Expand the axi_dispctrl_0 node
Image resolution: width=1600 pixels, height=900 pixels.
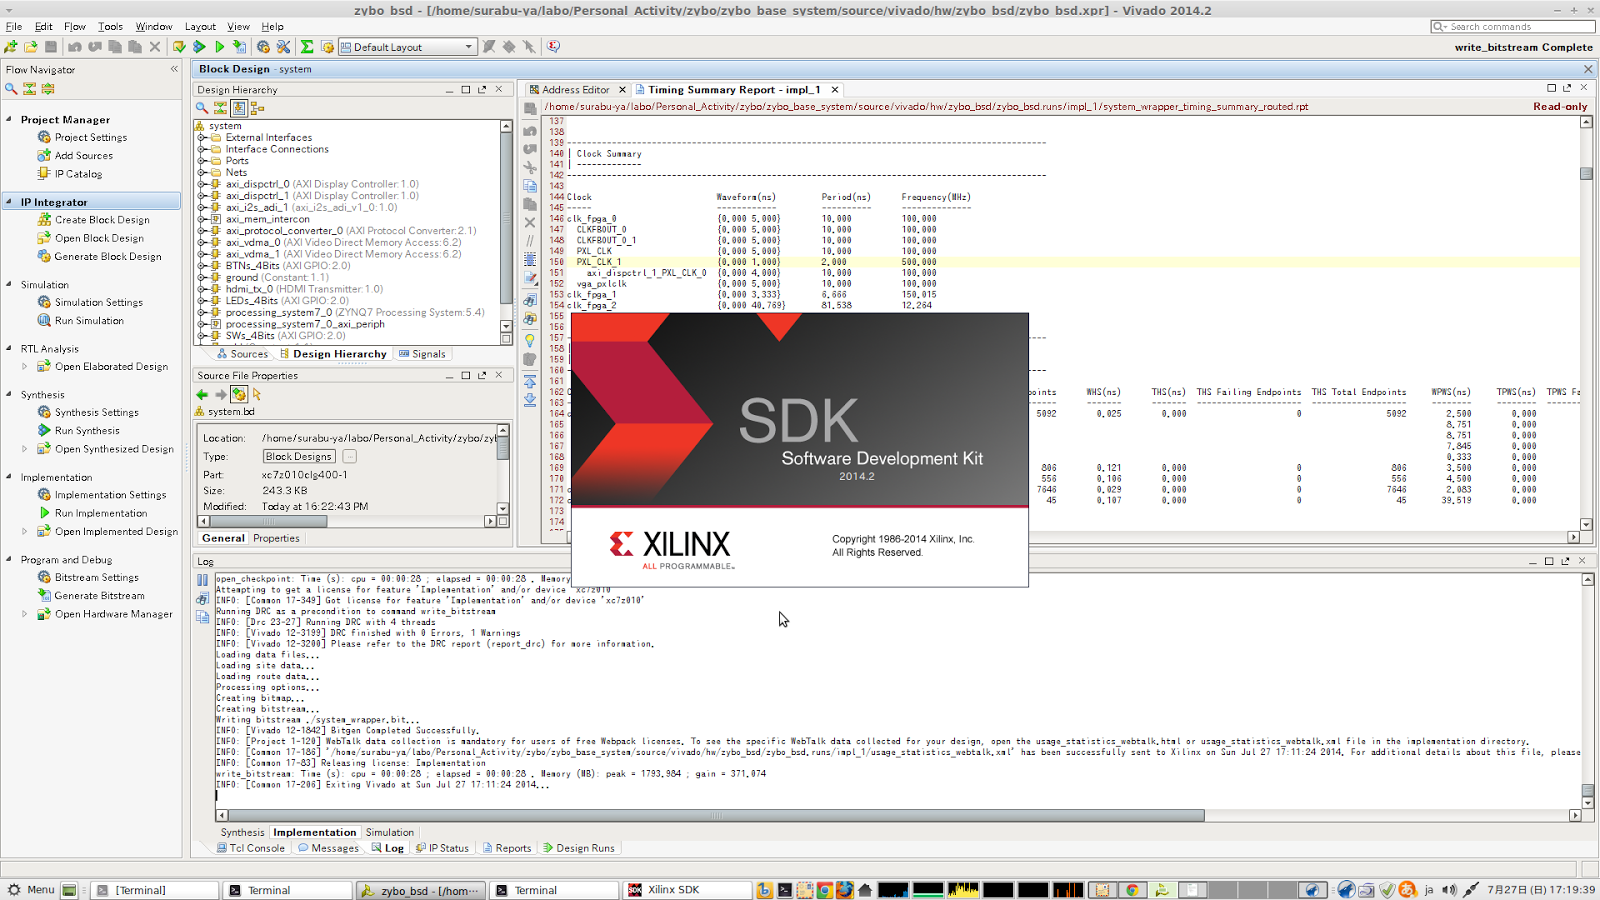[202, 184]
